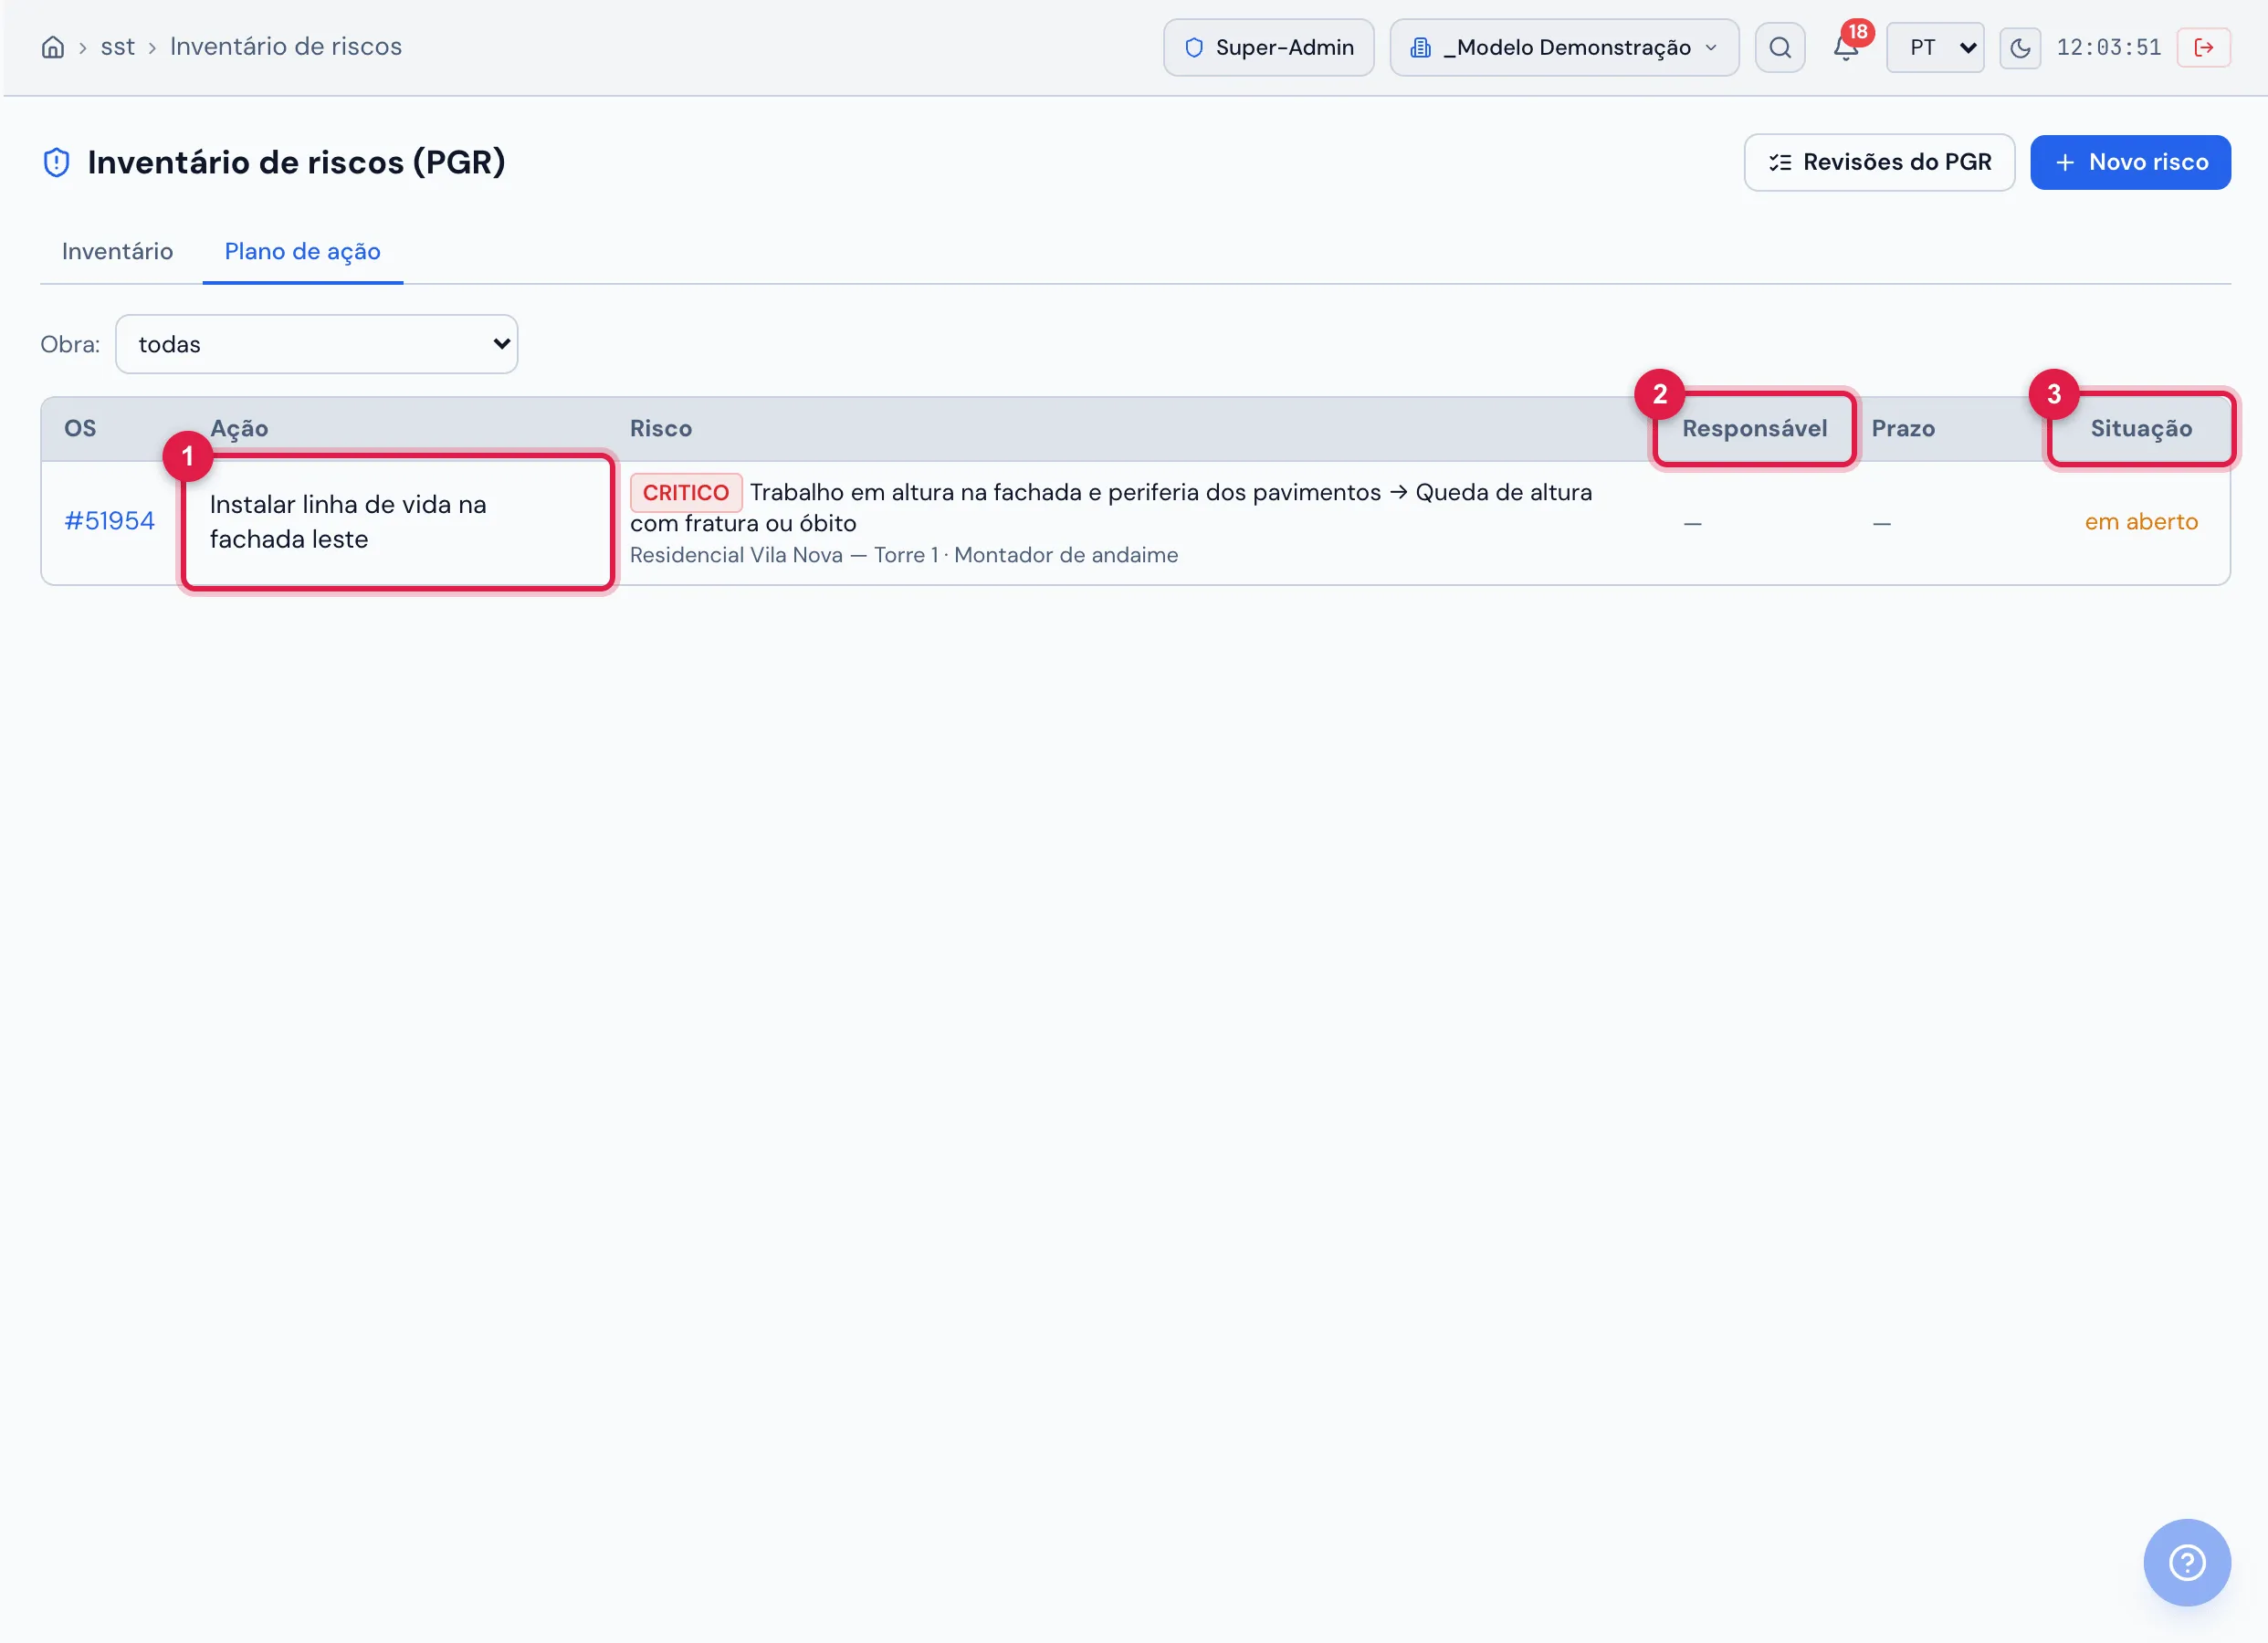Click Residencial Vila Nova — Torre 1 text
Viewport: 2268px width, 1643px height.
(784, 555)
